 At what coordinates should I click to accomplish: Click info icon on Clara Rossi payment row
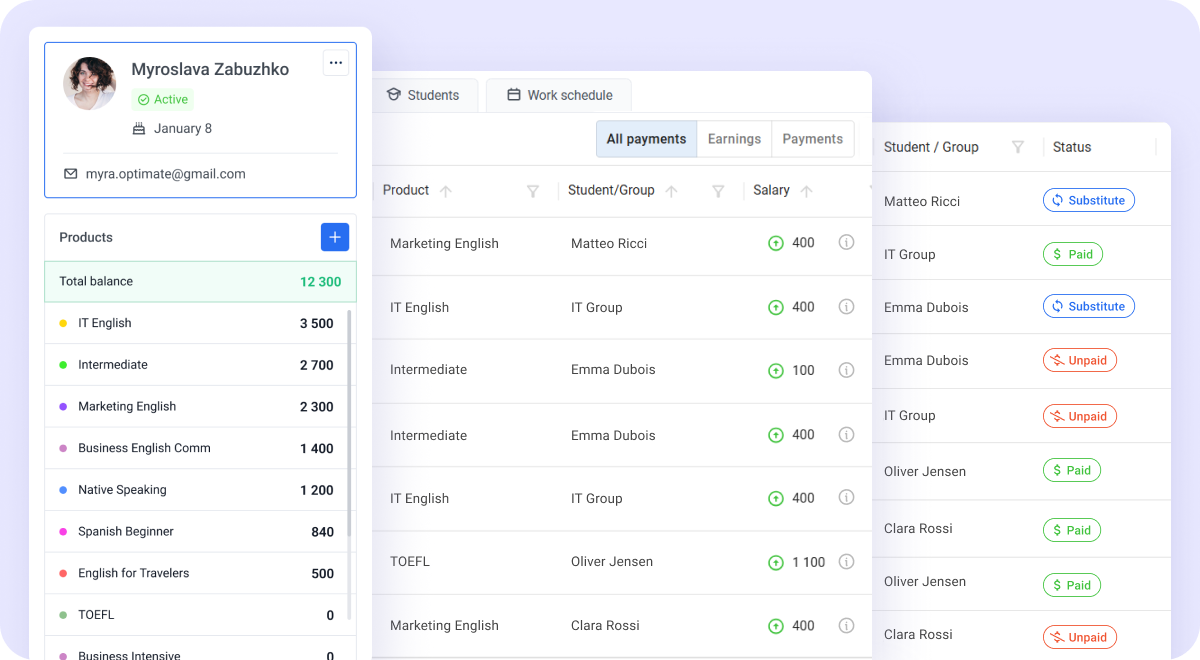pos(846,626)
